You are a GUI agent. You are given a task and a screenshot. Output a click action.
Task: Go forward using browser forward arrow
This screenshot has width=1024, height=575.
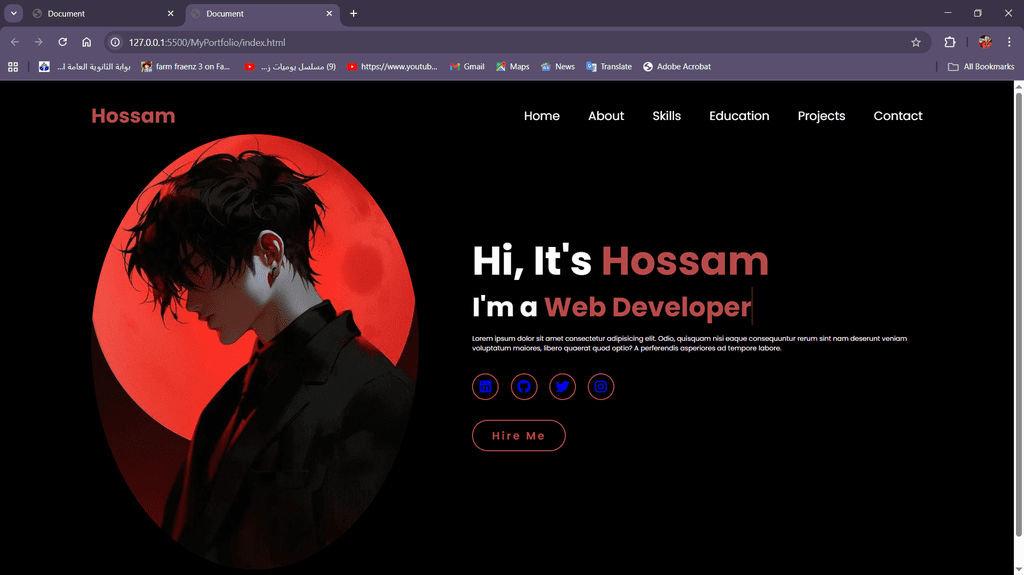click(39, 42)
